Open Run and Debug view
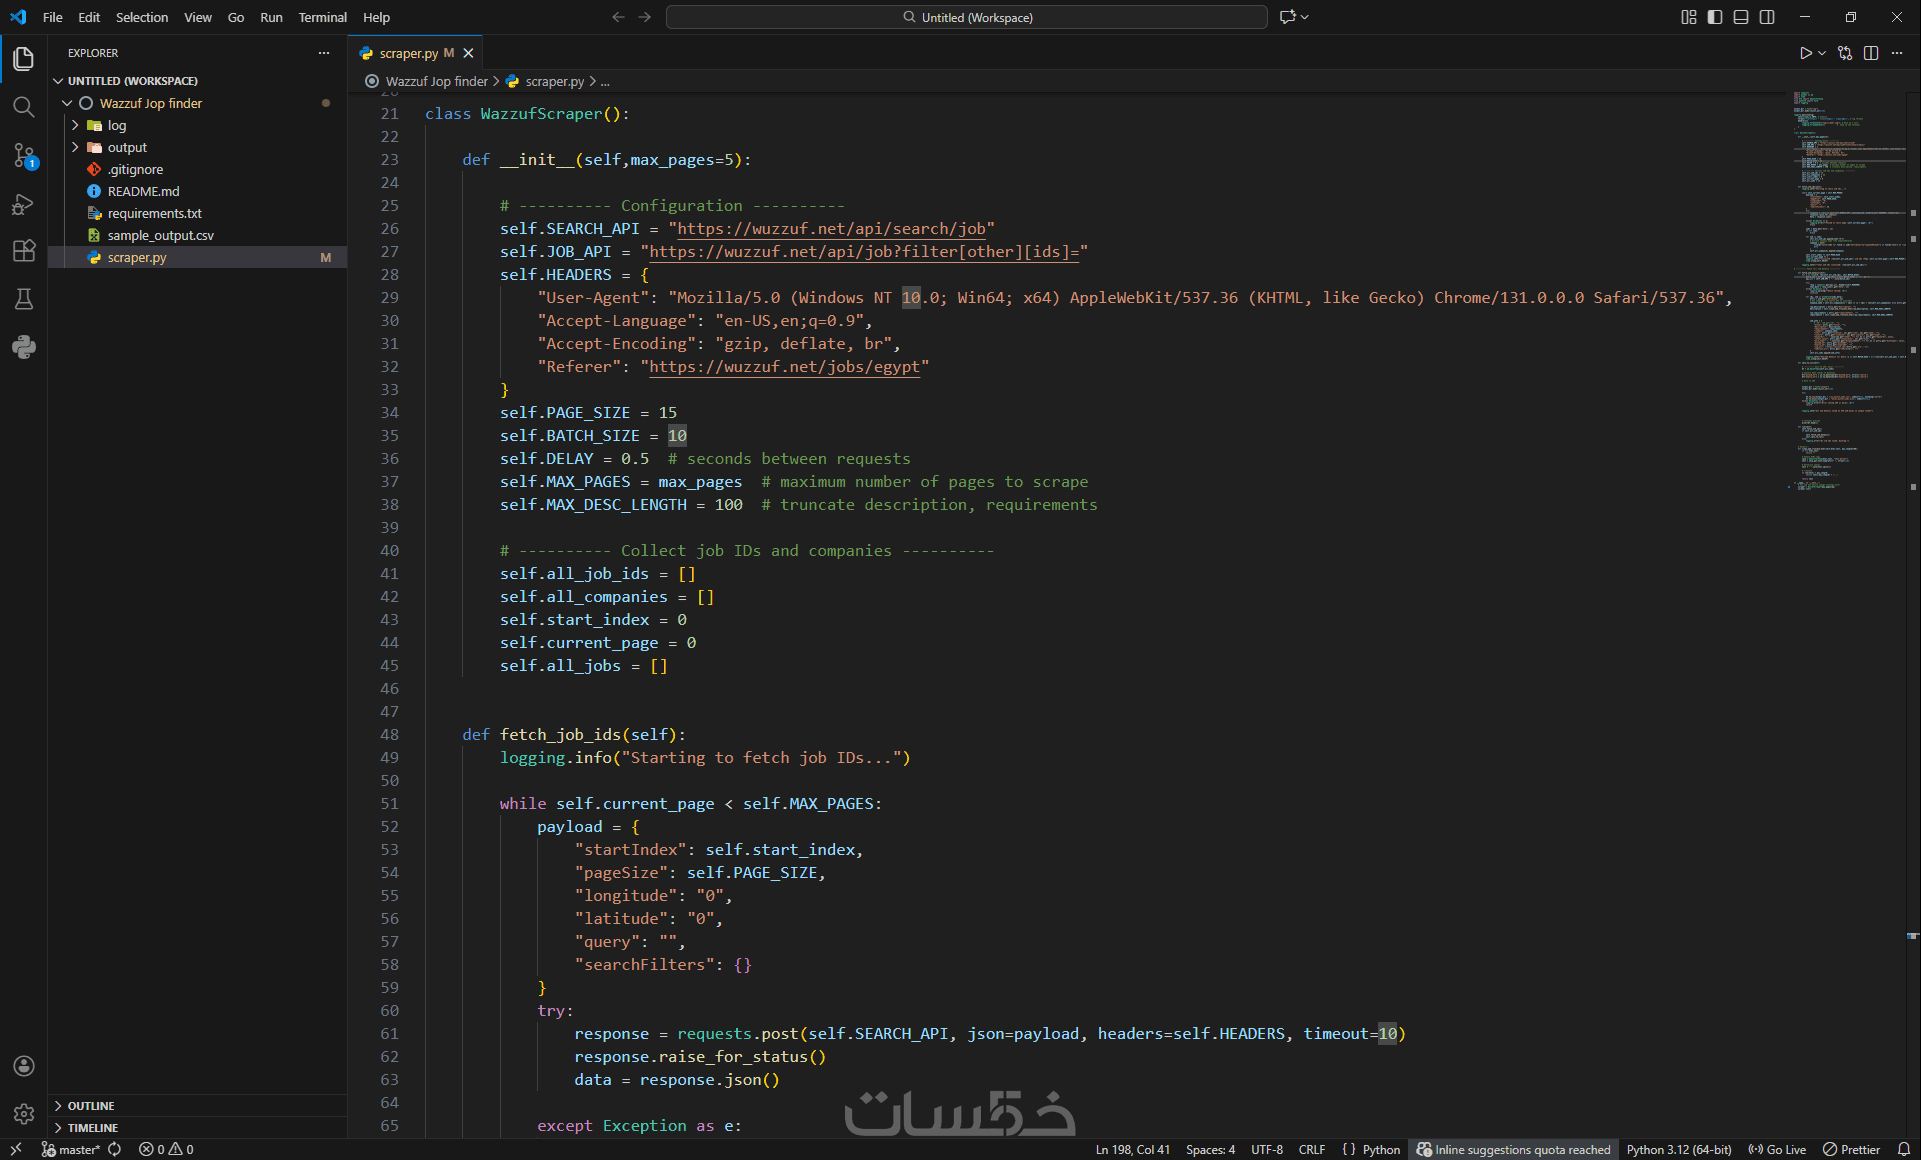Image resolution: width=1921 pixels, height=1160 pixels. [x=23, y=204]
